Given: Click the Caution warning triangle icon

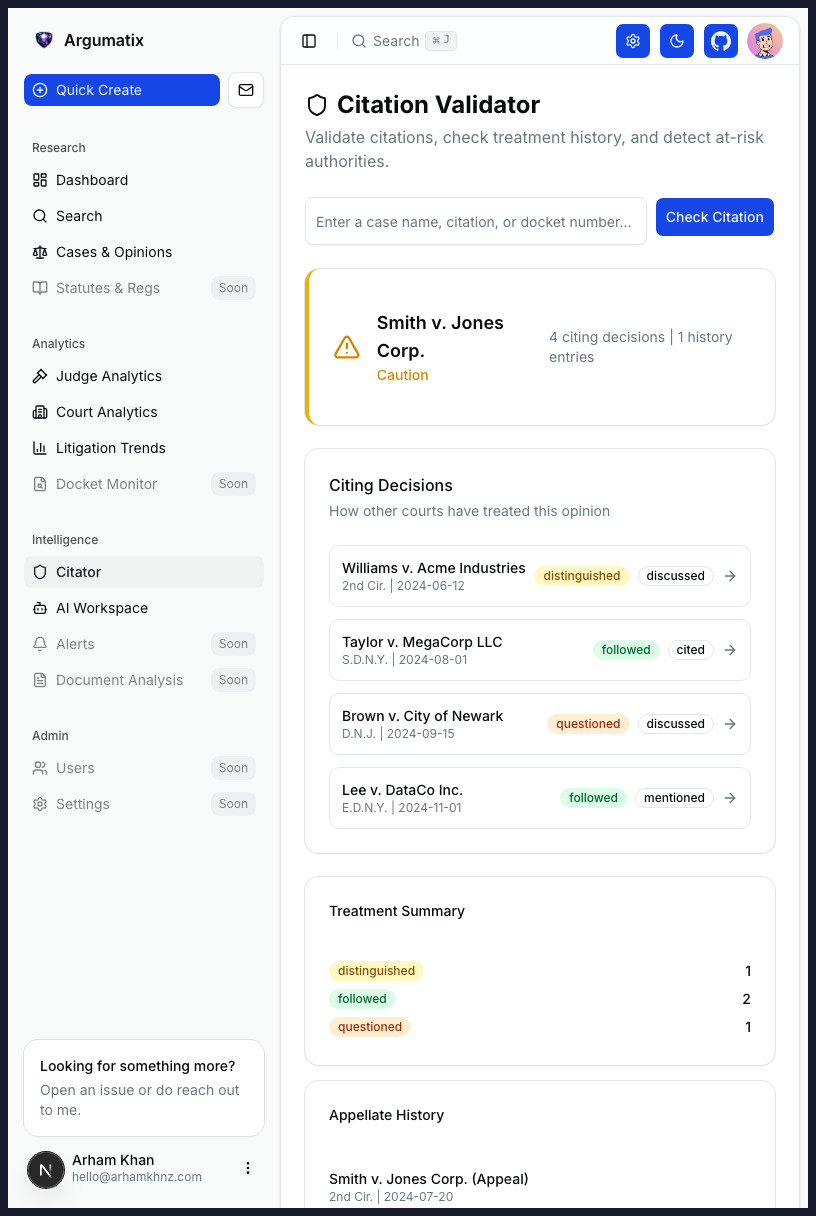Looking at the screenshot, I should 346,347.
